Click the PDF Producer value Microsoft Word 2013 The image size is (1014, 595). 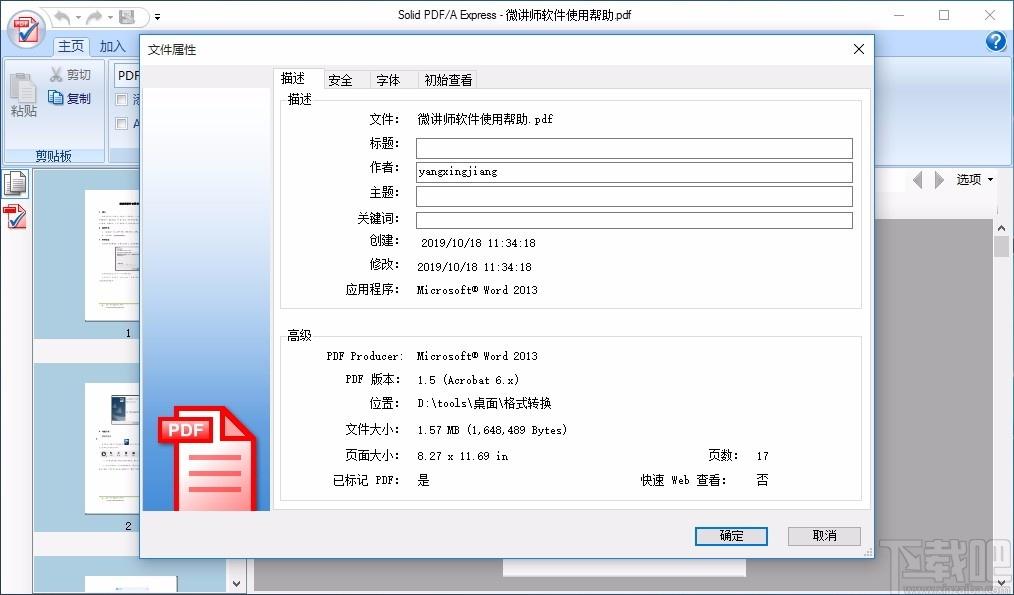coord(477,356)
